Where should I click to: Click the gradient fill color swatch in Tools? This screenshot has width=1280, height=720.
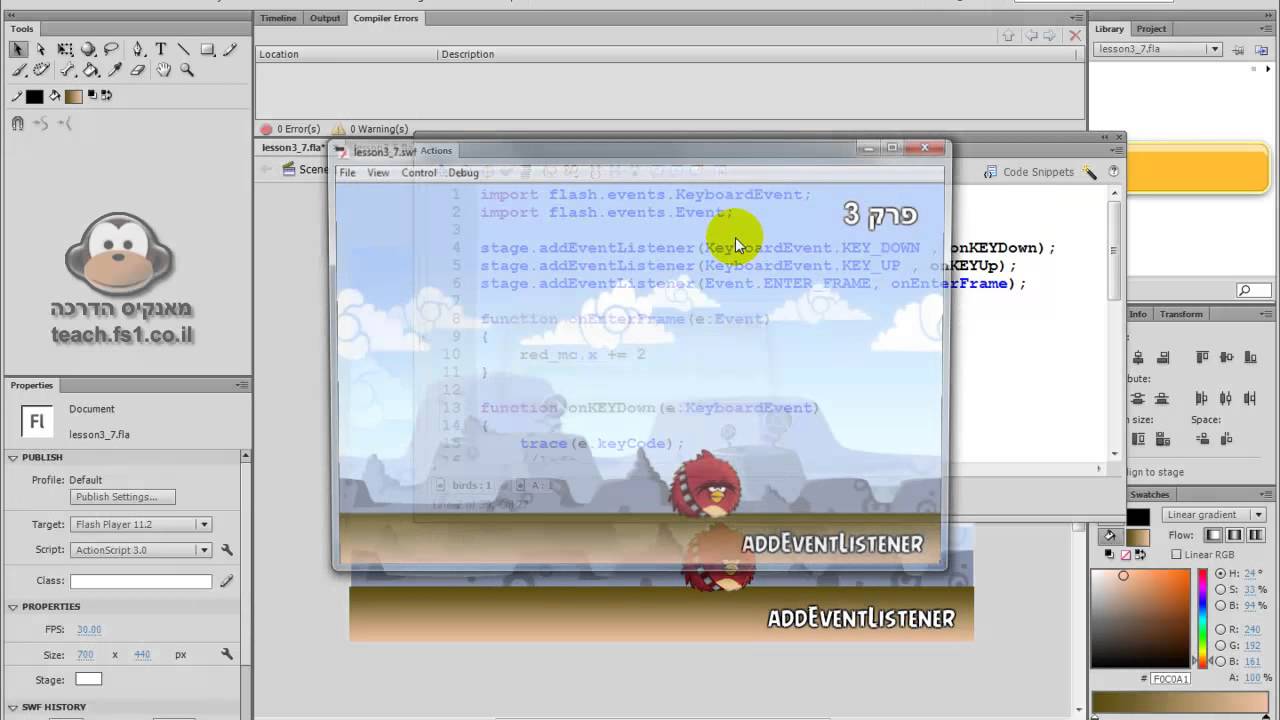(x=73, y=97)
